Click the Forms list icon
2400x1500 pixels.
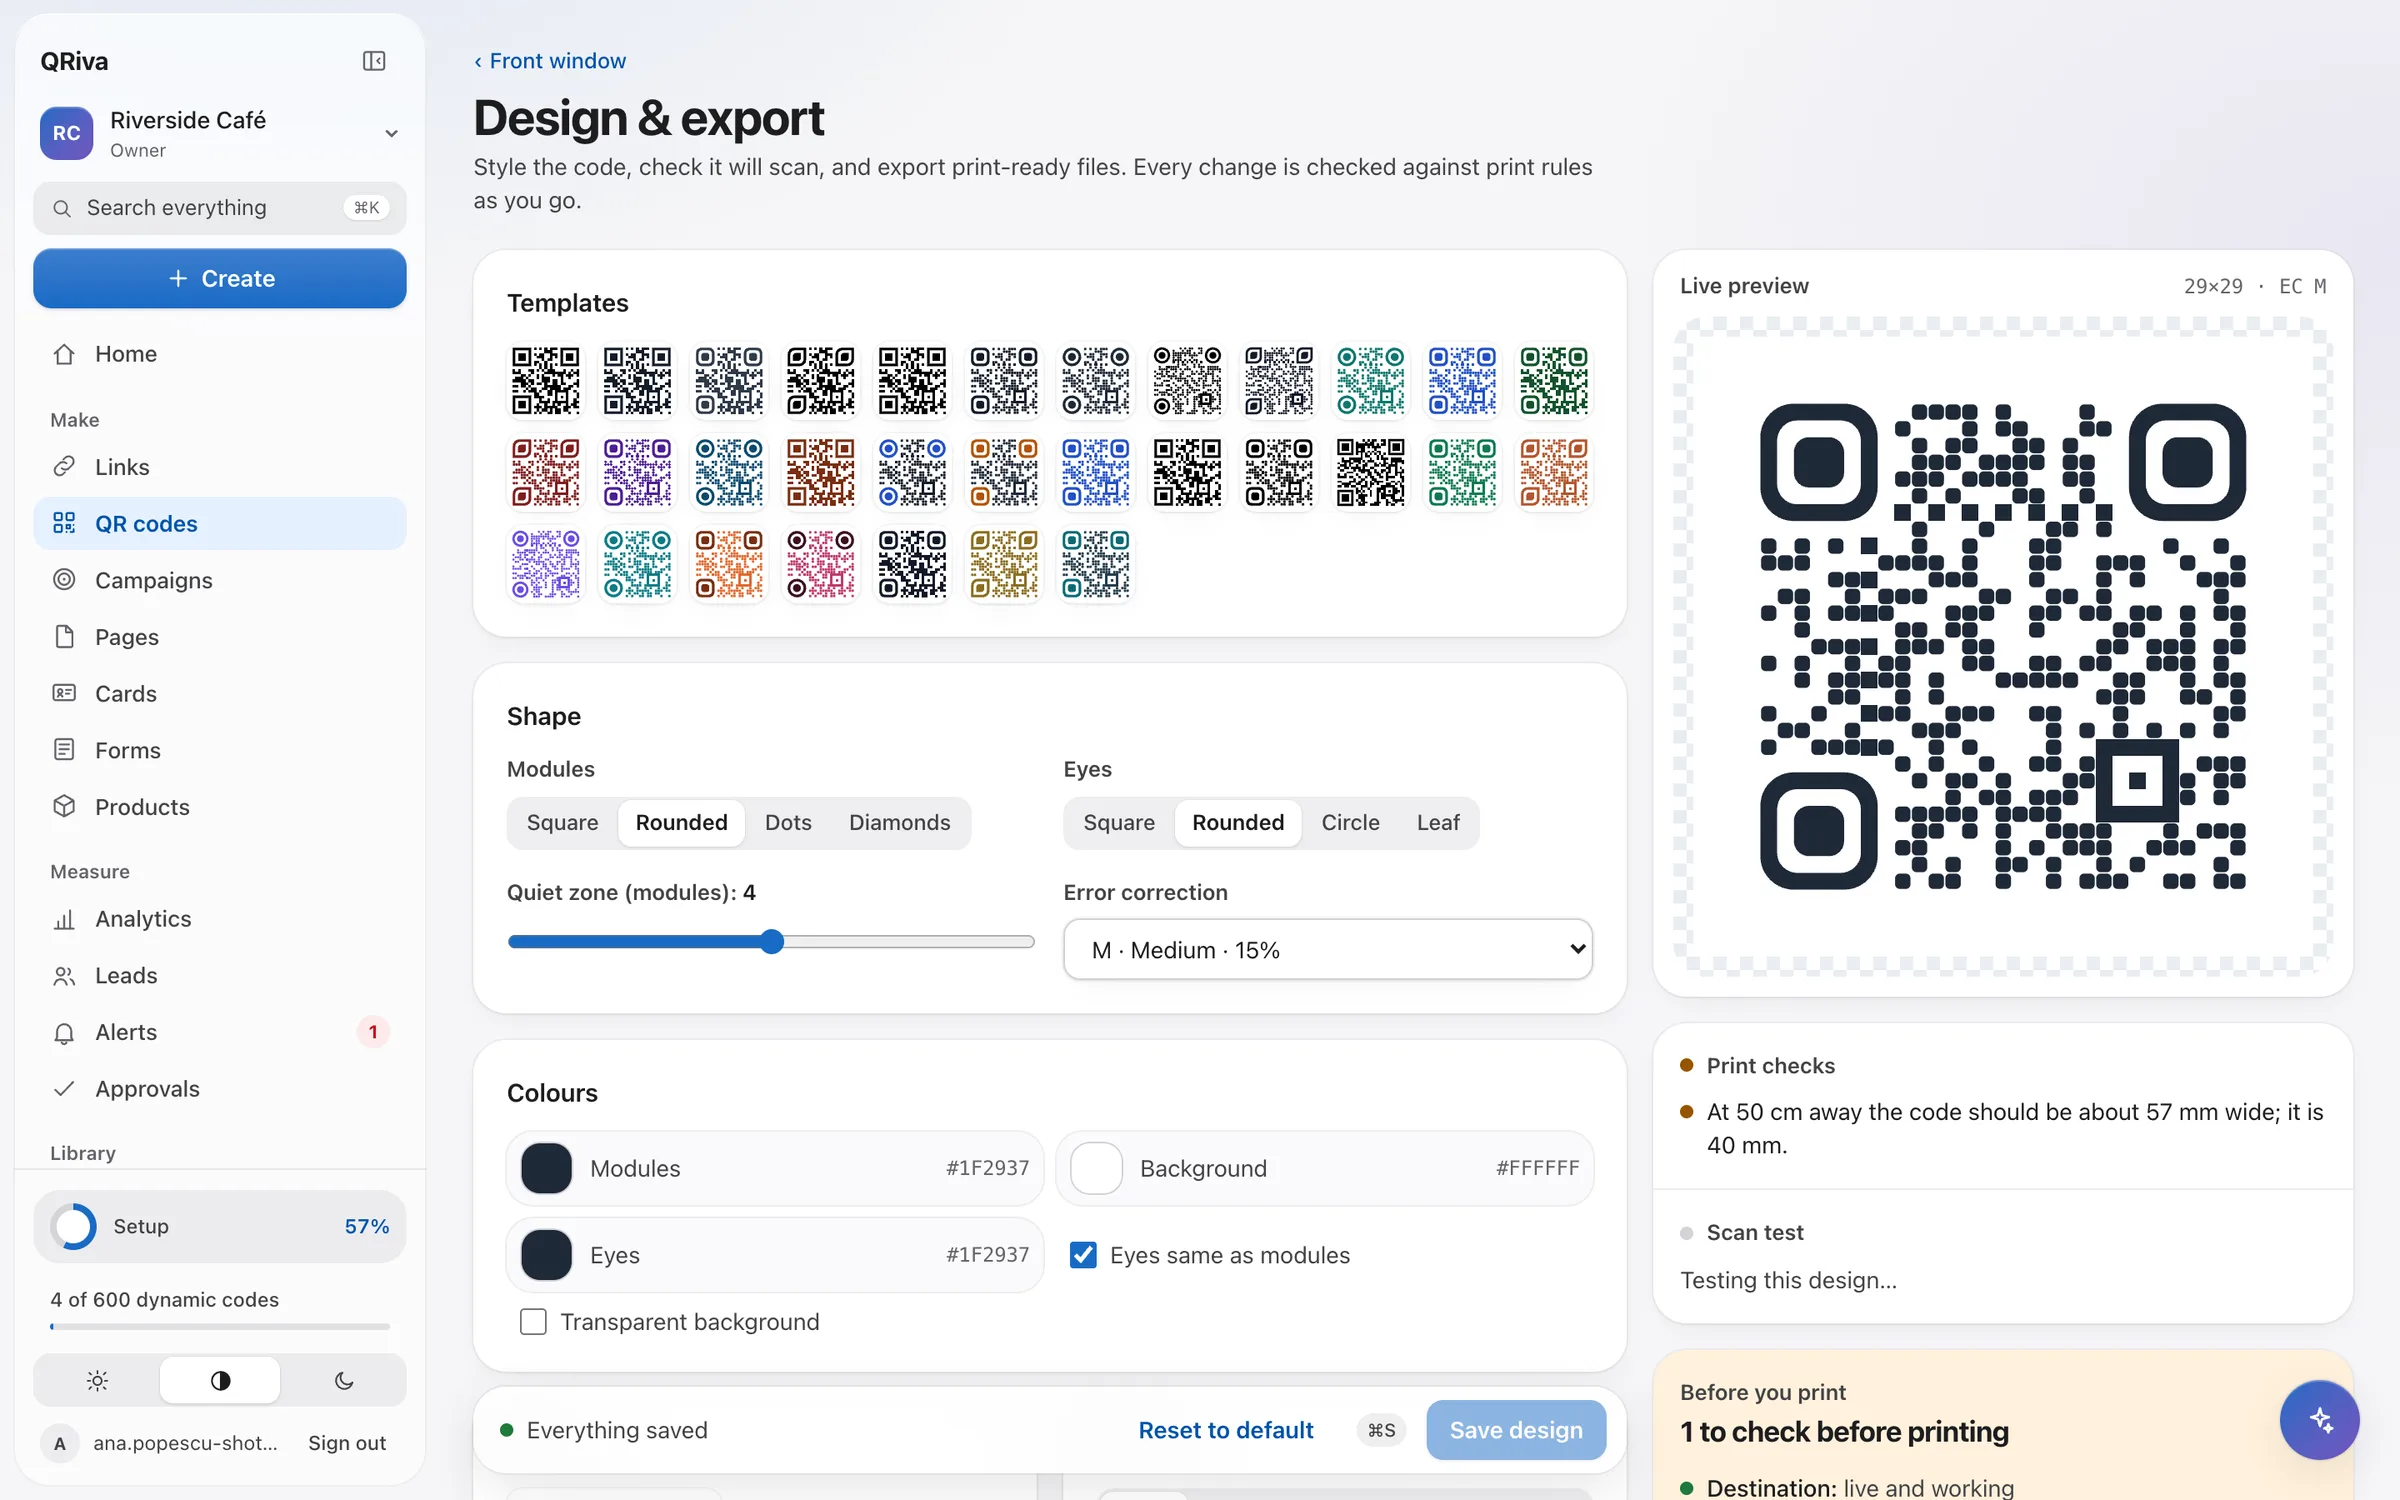coord(64,750)
